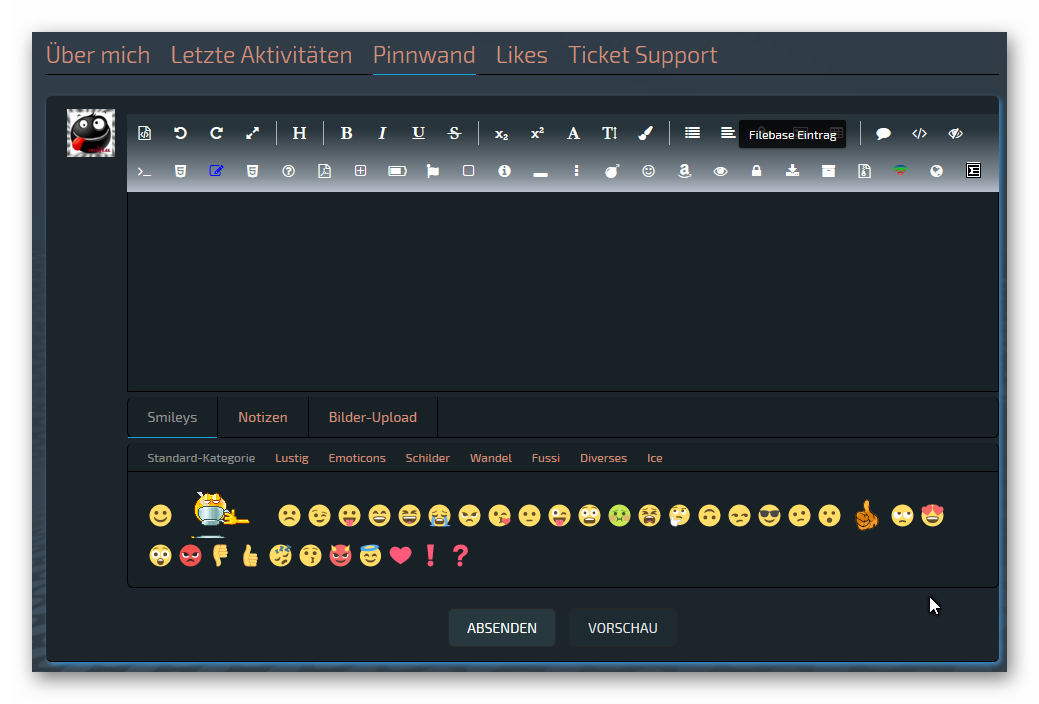Apply italic formatting in the toolbar
The height and width of the screenshot is (704, 1039).
(382, 133)
